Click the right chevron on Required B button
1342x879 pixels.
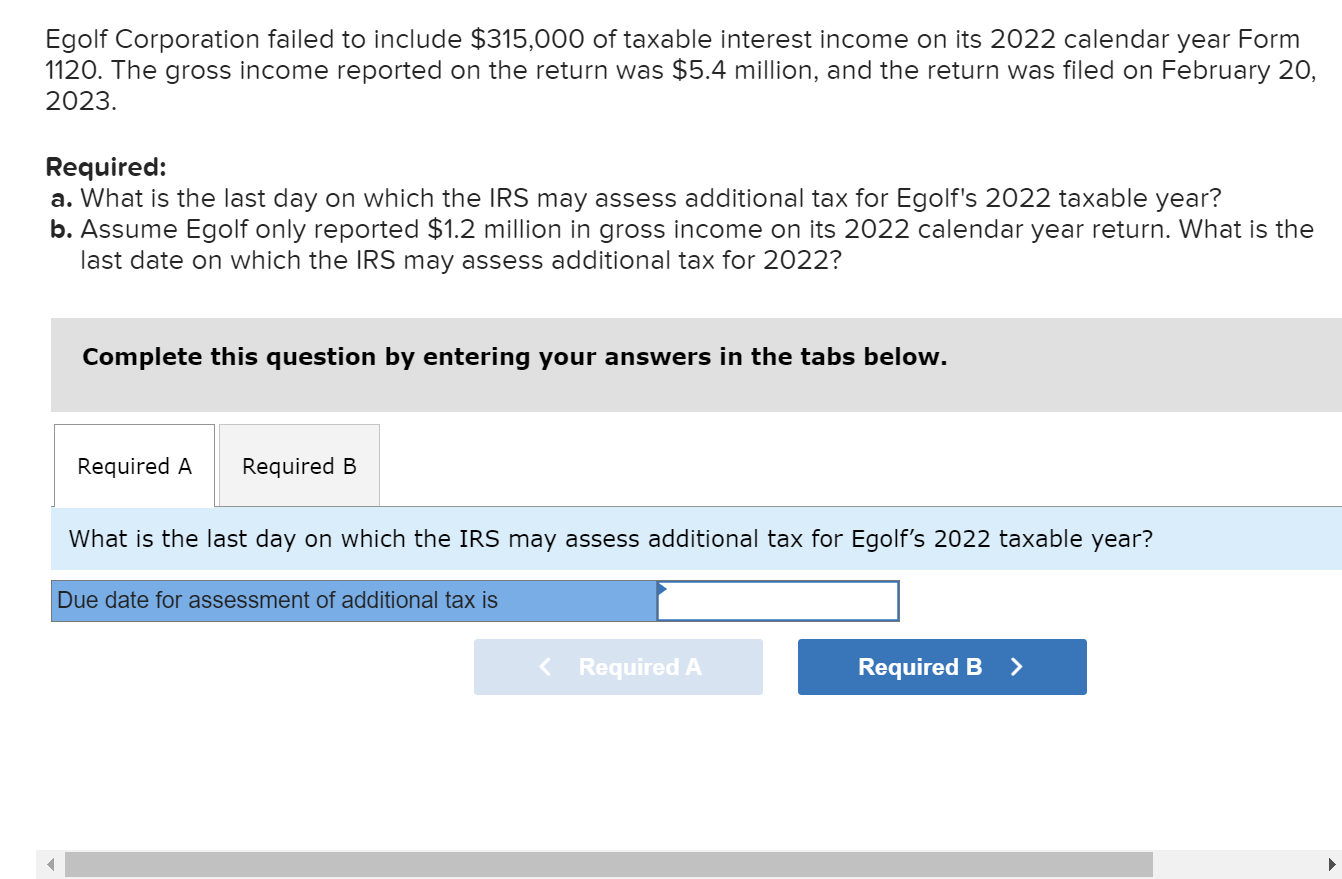pyautogui.click(x=1017, y=667)
